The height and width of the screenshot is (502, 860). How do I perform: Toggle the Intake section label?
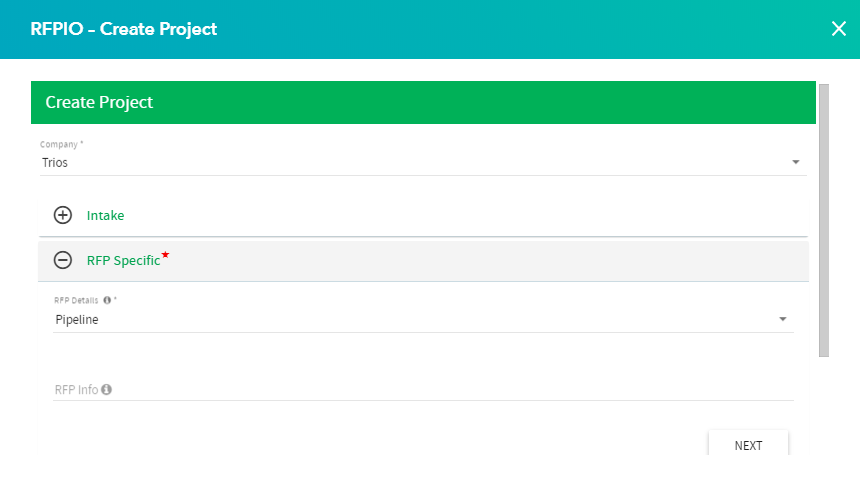[x=105, y=216]
